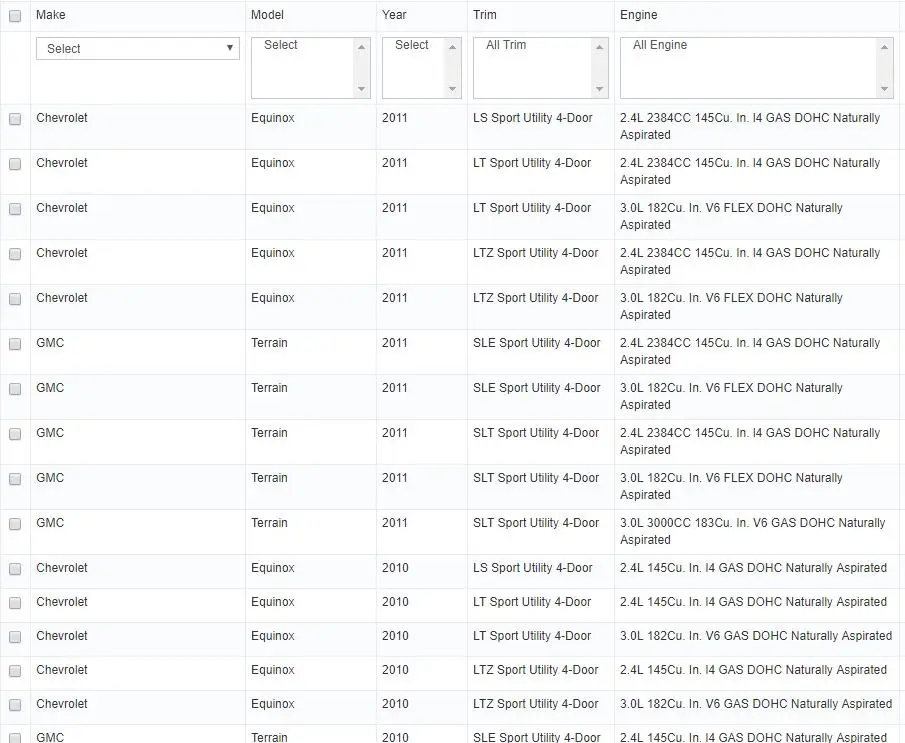Click 'LS Sport Utility 4-Door' in 2010 row
This screenshot has height=743, width=905.
(x=533, y=568)
